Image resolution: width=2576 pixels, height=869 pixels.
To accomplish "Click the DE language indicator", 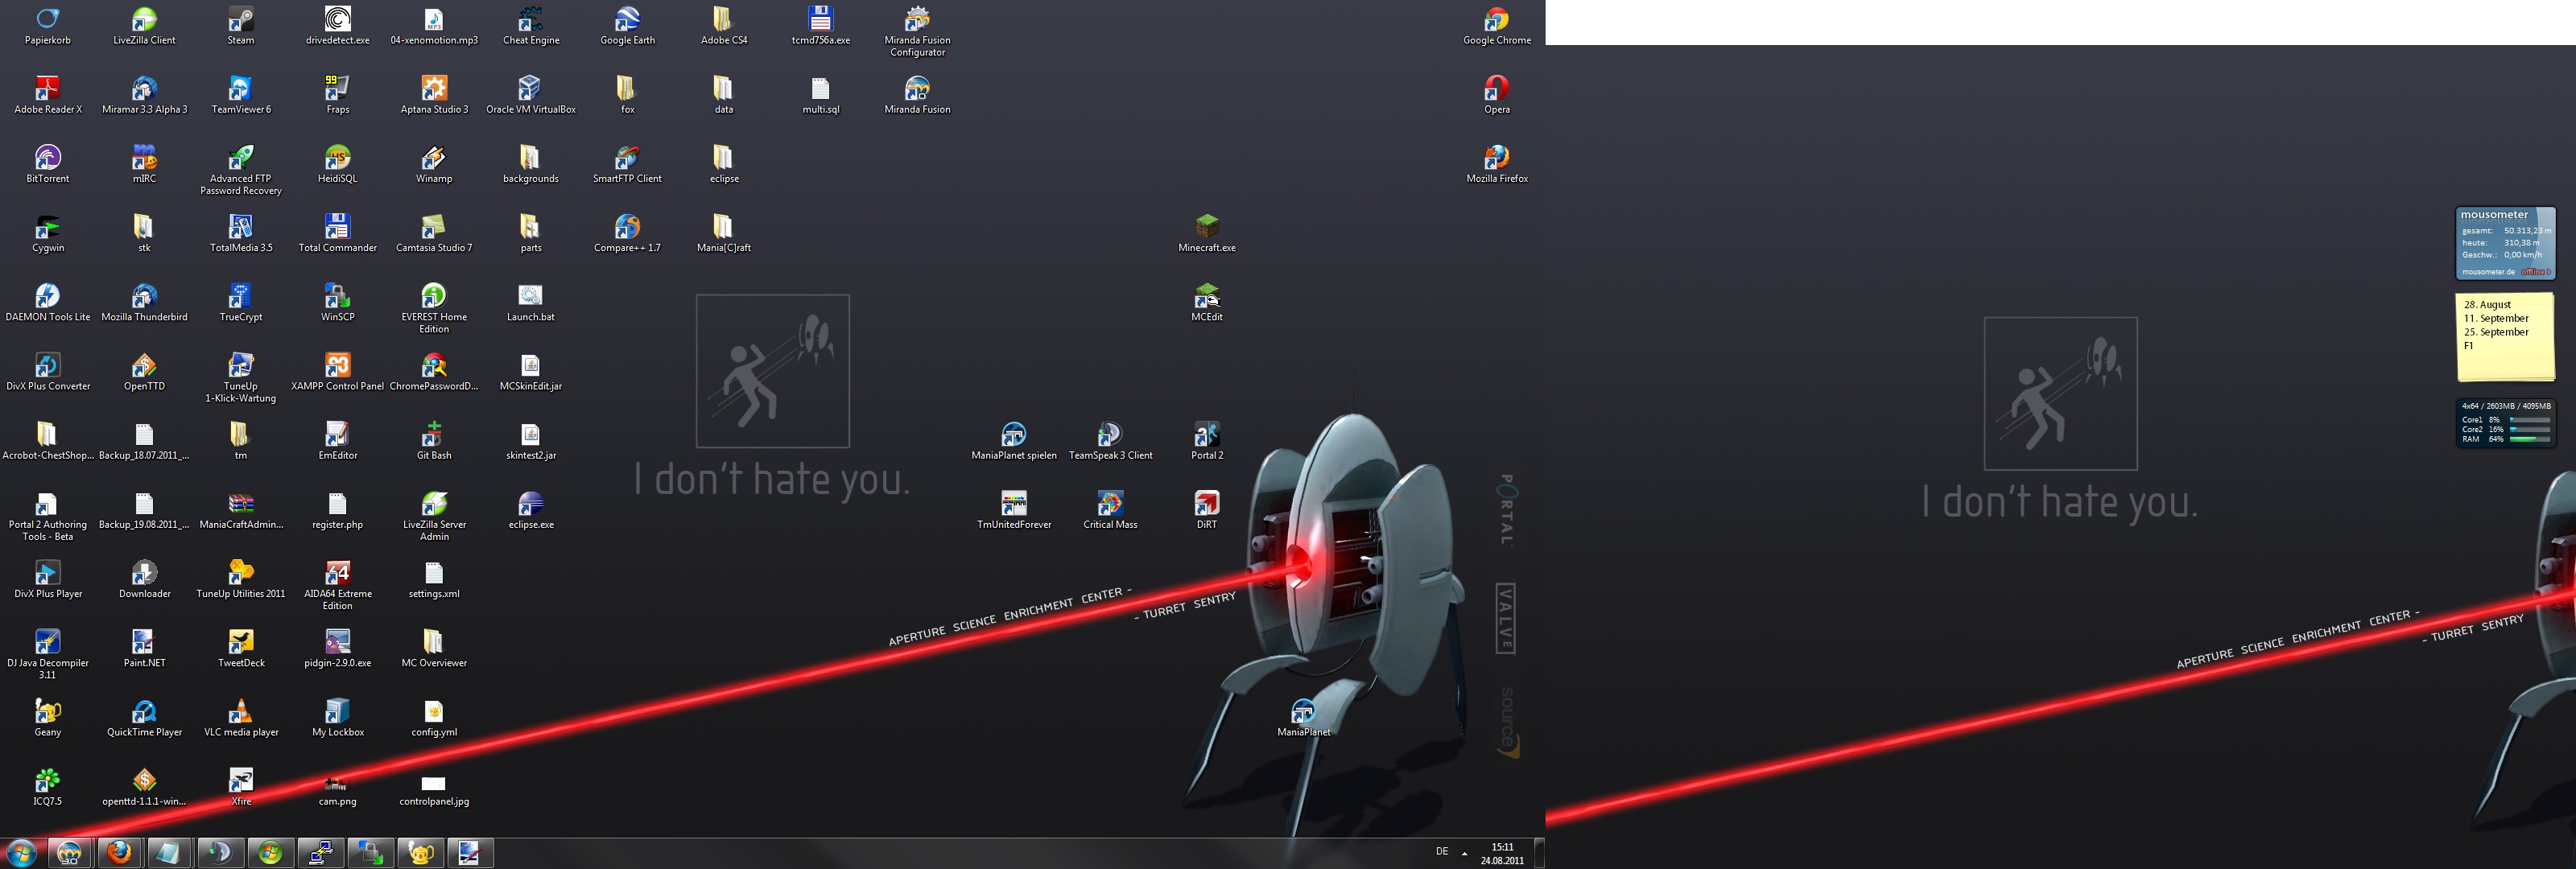I will [x=1442, y=852].
